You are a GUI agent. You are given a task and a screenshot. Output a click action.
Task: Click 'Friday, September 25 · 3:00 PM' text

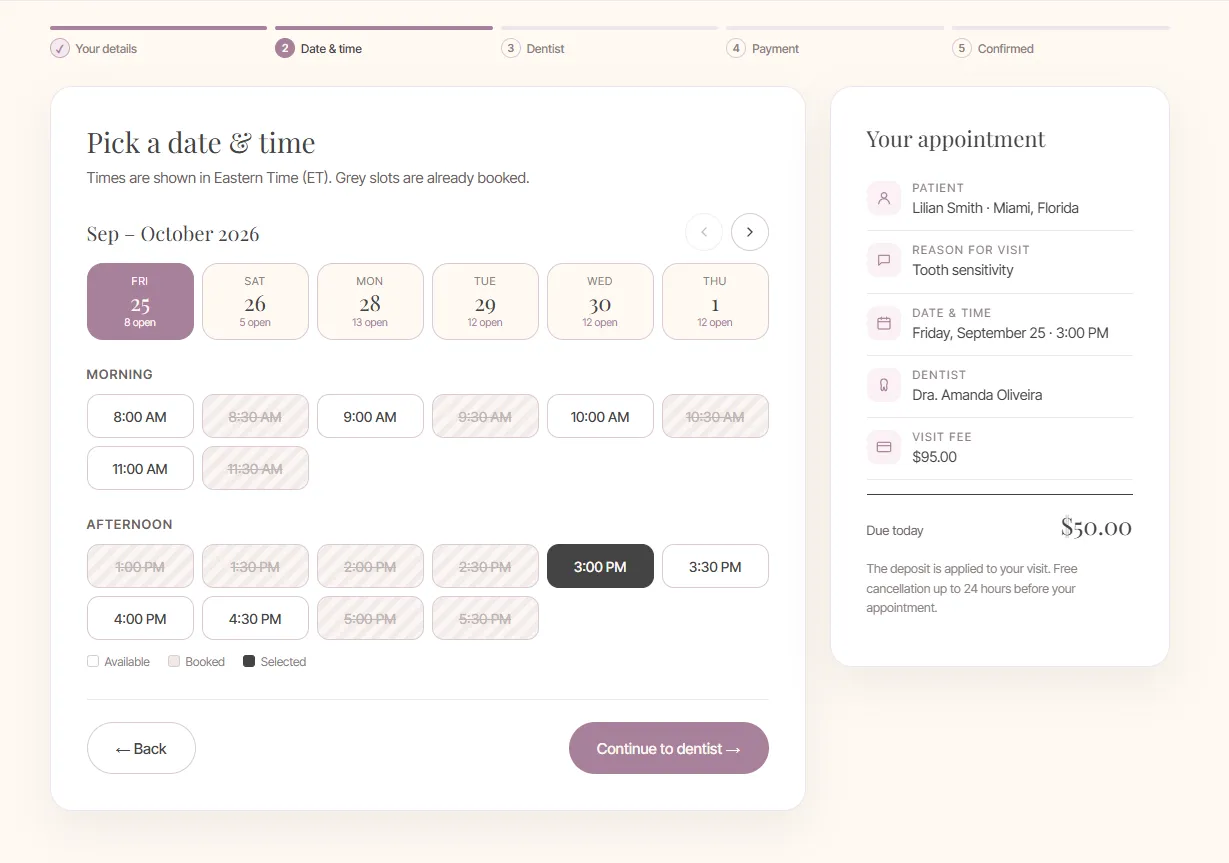tap(1010, 333)
